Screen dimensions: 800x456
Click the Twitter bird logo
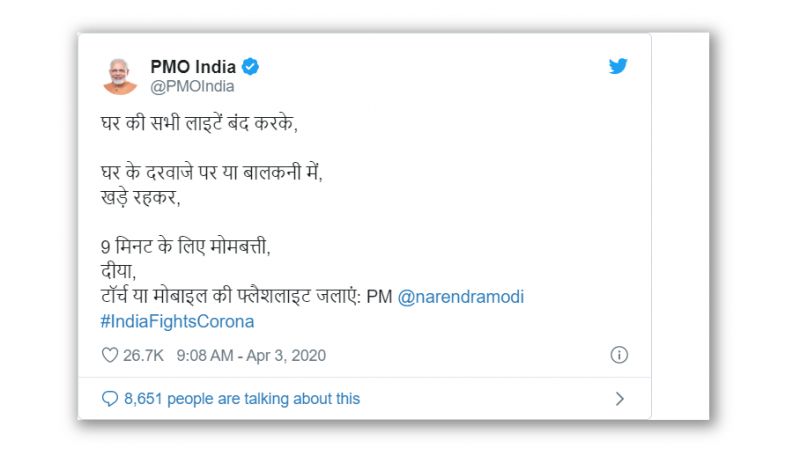618,67
